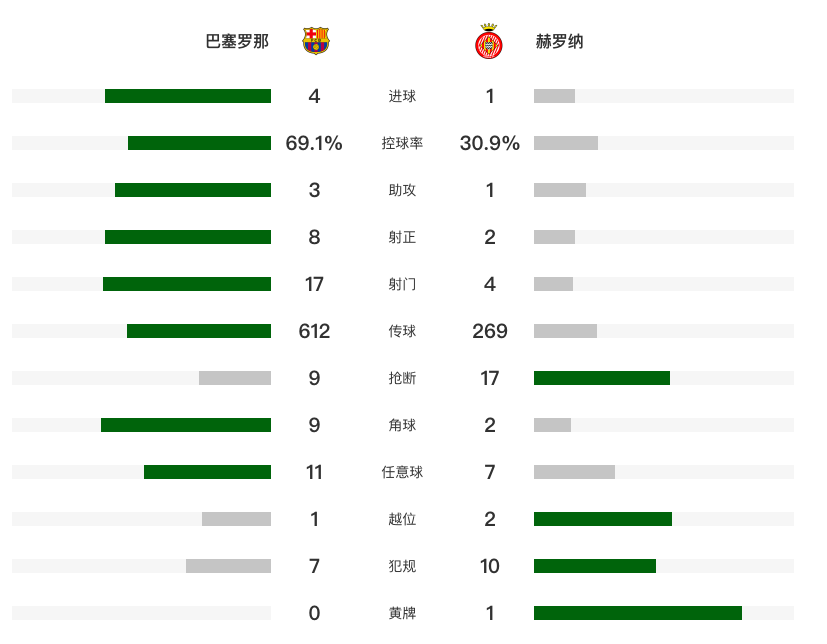Open the 巴塞罗那 team name link
827x644 pixels.
tap(237, 41)
